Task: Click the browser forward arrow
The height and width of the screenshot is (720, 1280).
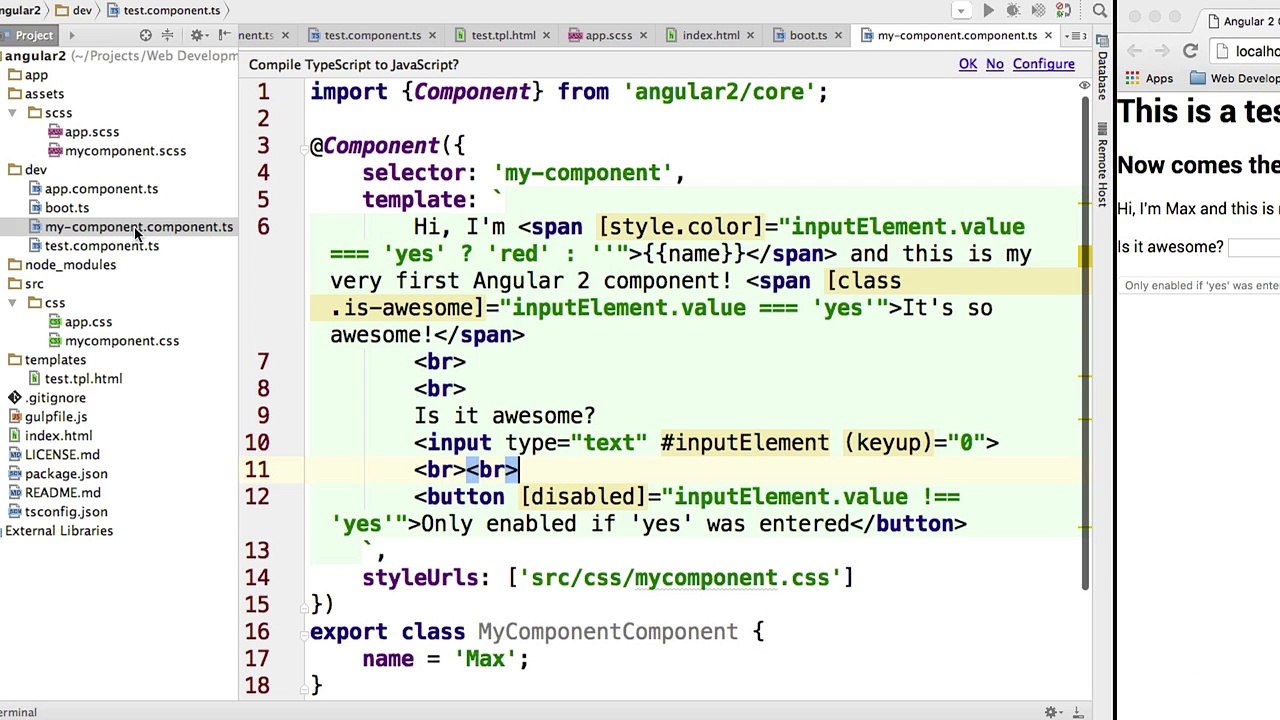Action: [1161, 51]
